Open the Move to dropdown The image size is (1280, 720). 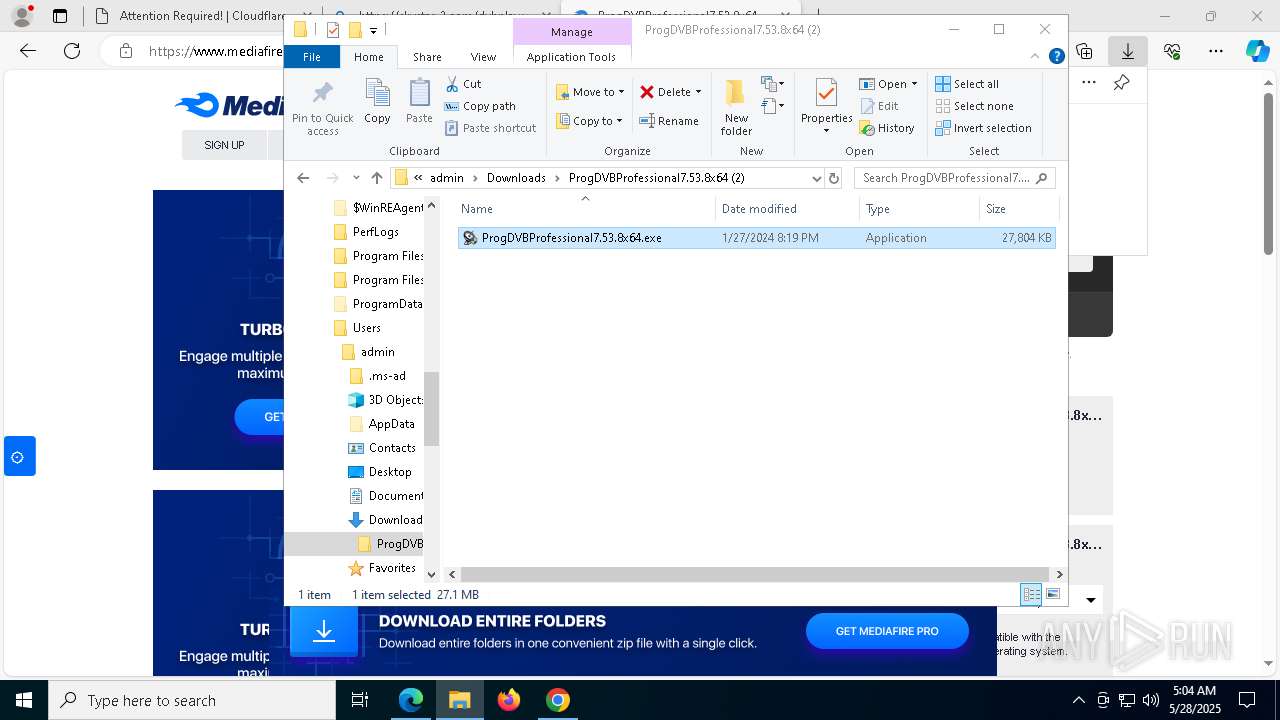click(590, 92)
